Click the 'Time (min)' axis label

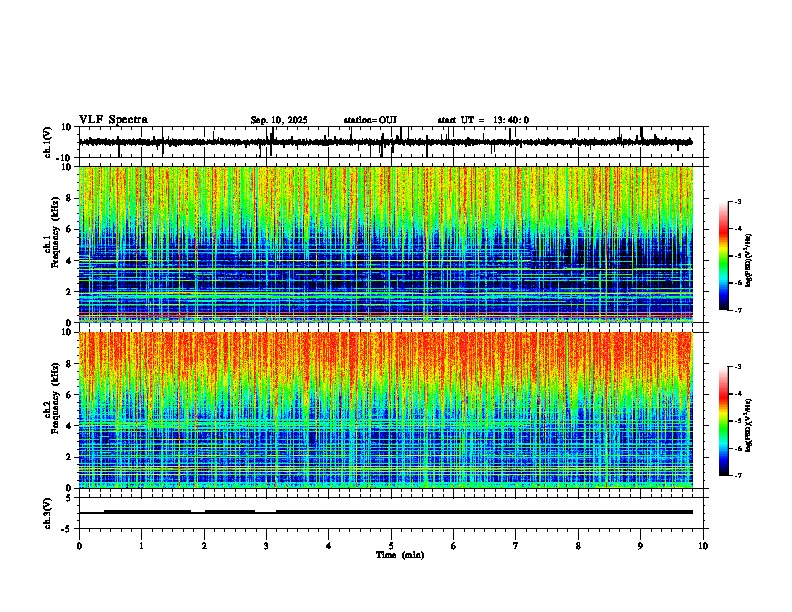tap(400, 555)
